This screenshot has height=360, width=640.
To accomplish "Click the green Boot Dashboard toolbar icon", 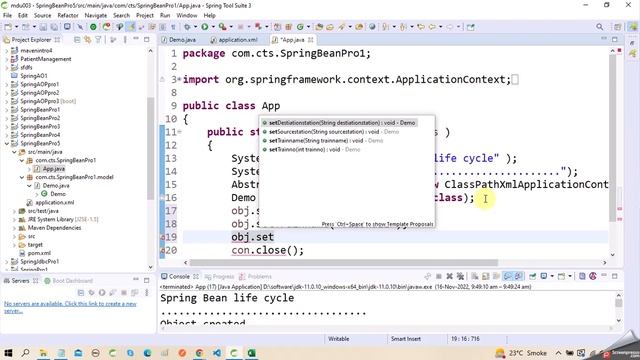I will (93, 27).
